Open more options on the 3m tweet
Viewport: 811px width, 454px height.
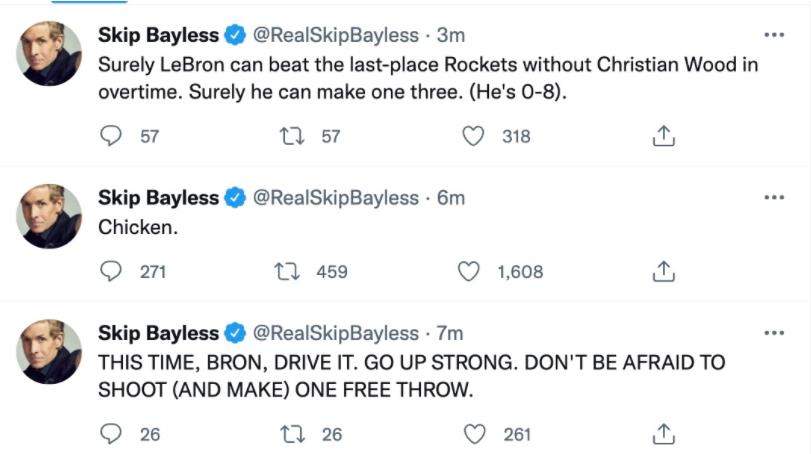point(773,35)
